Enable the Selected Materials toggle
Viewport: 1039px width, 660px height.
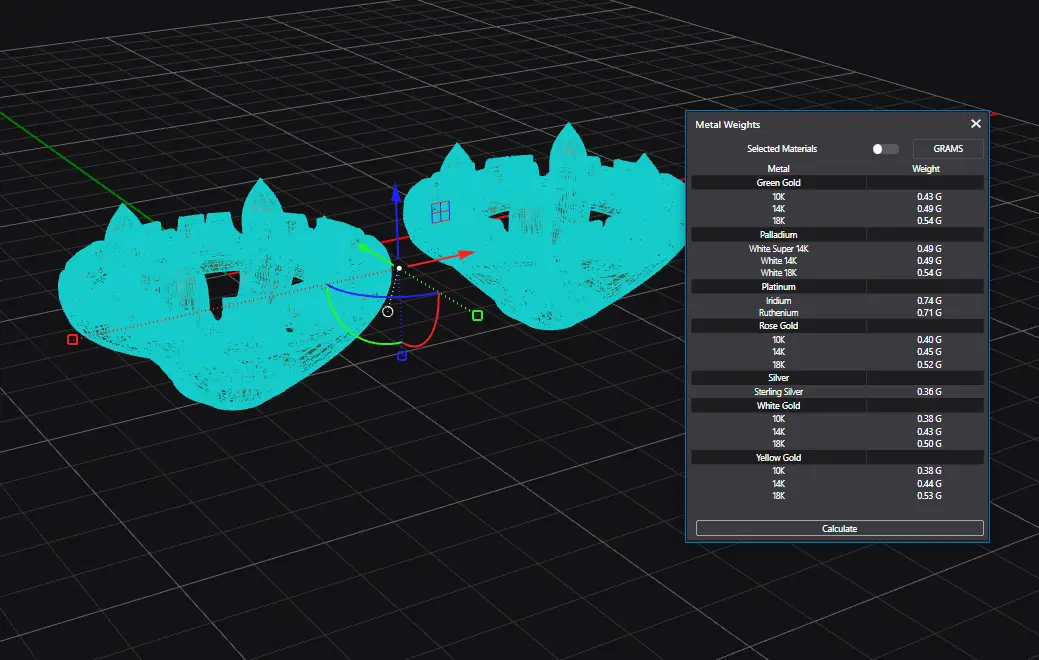tap(884, 149)
